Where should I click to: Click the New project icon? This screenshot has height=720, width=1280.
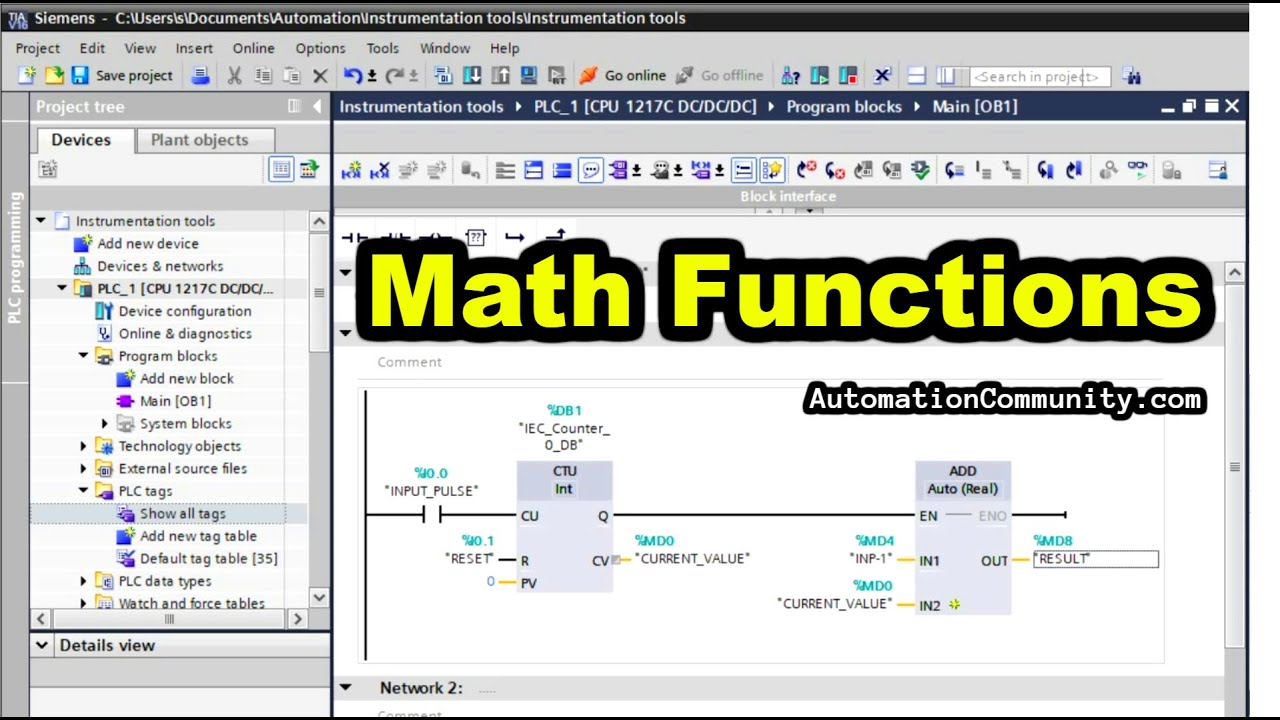click(27, 75)
